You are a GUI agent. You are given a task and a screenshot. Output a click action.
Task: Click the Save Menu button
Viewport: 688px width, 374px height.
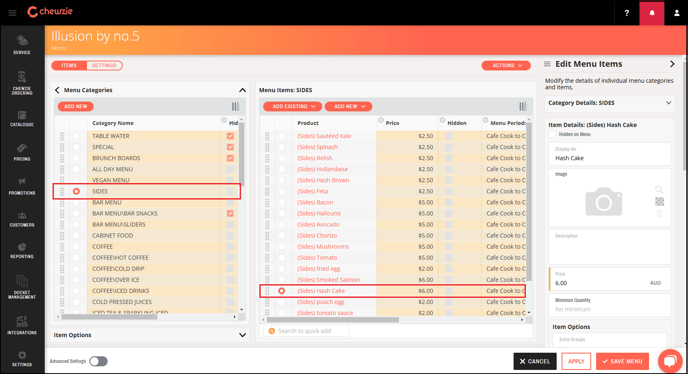[622, 361]
